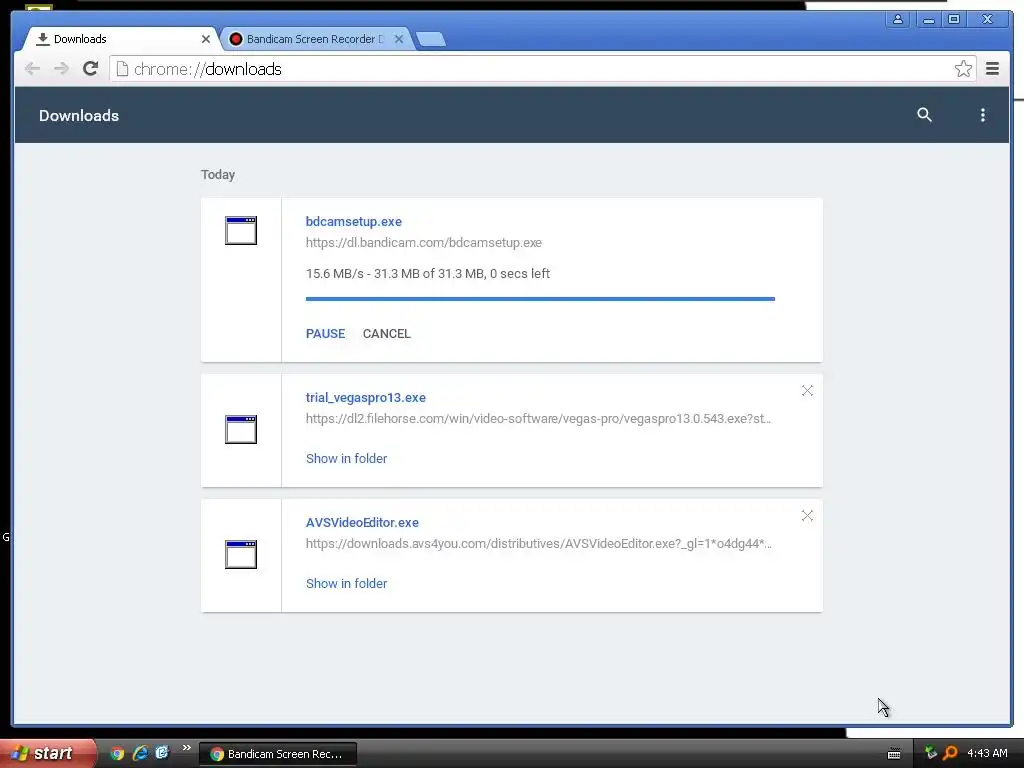Click the orange magnifier tray icon
This screenshot has height=768, width=1024.
[950, 753]
